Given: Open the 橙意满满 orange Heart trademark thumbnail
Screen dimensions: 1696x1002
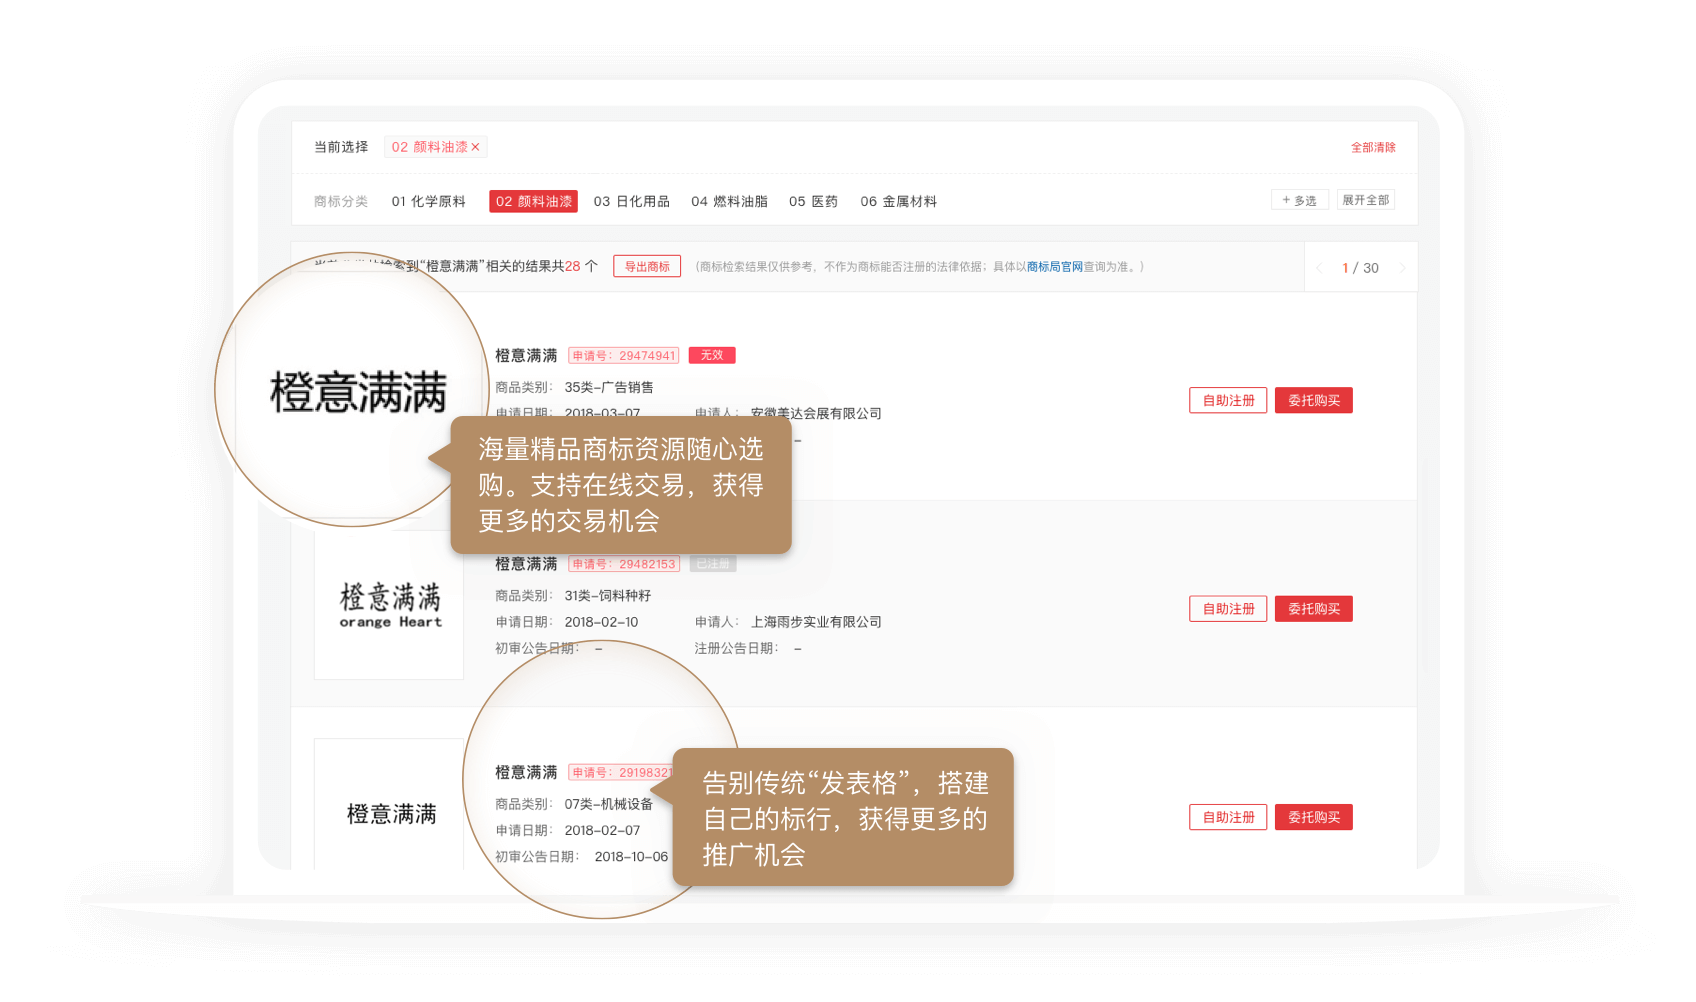Looking at the screenshot, I should coord(388,604).
